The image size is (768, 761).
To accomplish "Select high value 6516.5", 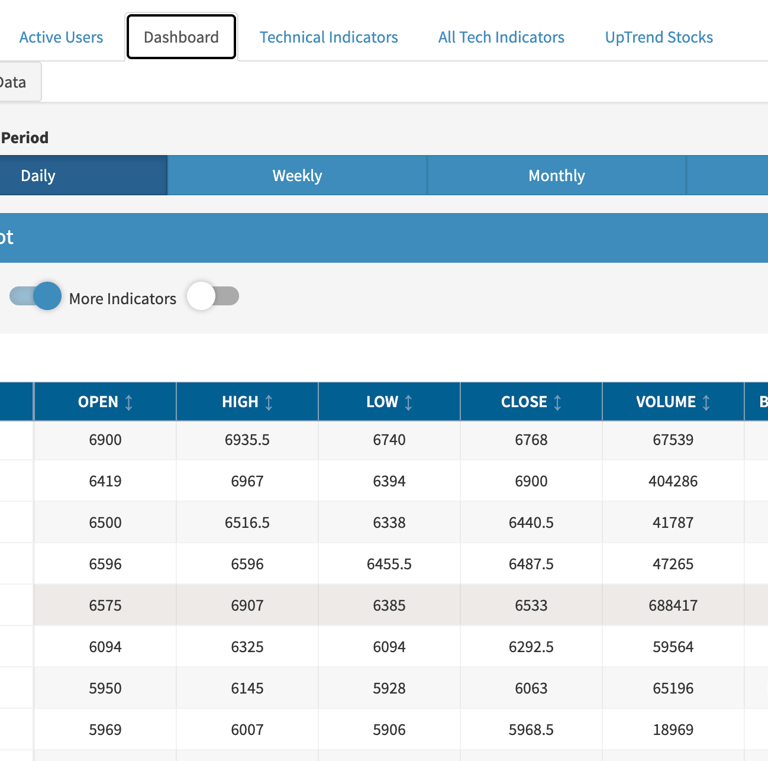I will (x=247, y=523).
